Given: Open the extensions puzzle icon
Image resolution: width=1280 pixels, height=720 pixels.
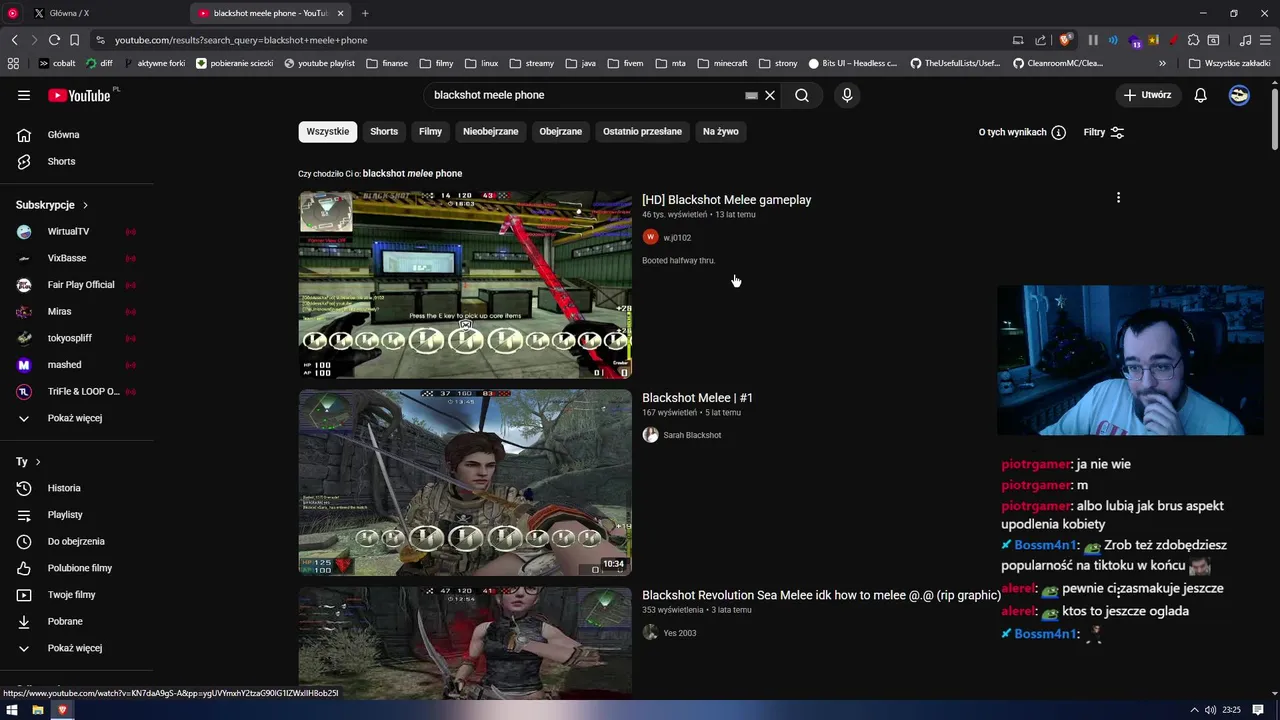Looking at the screenshot, I should click(x=1193, y=40).
